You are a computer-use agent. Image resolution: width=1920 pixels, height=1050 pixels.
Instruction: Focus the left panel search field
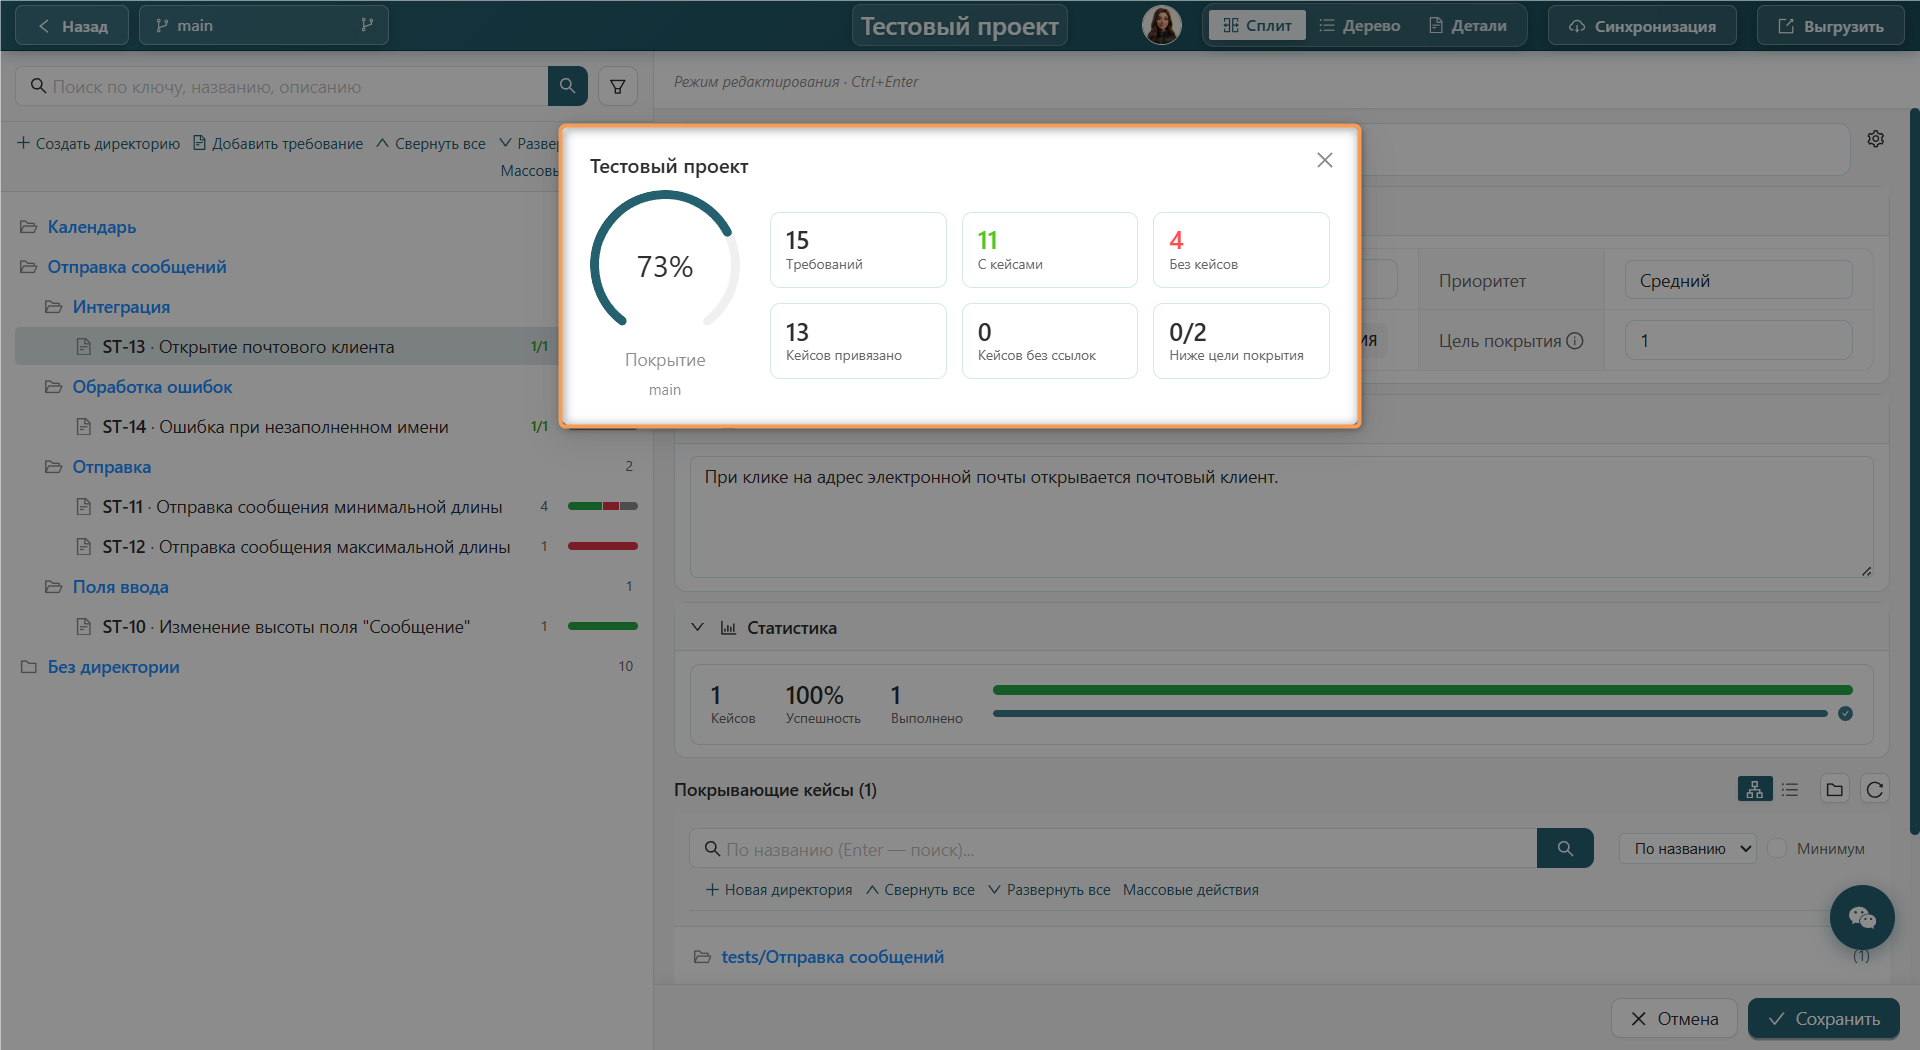click(282, 87)
